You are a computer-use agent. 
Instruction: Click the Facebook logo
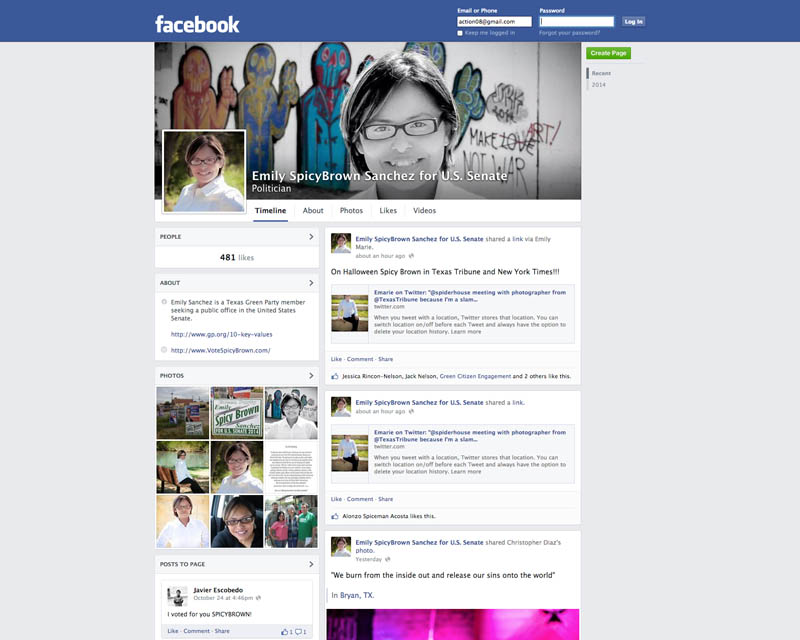coord(197,23)
